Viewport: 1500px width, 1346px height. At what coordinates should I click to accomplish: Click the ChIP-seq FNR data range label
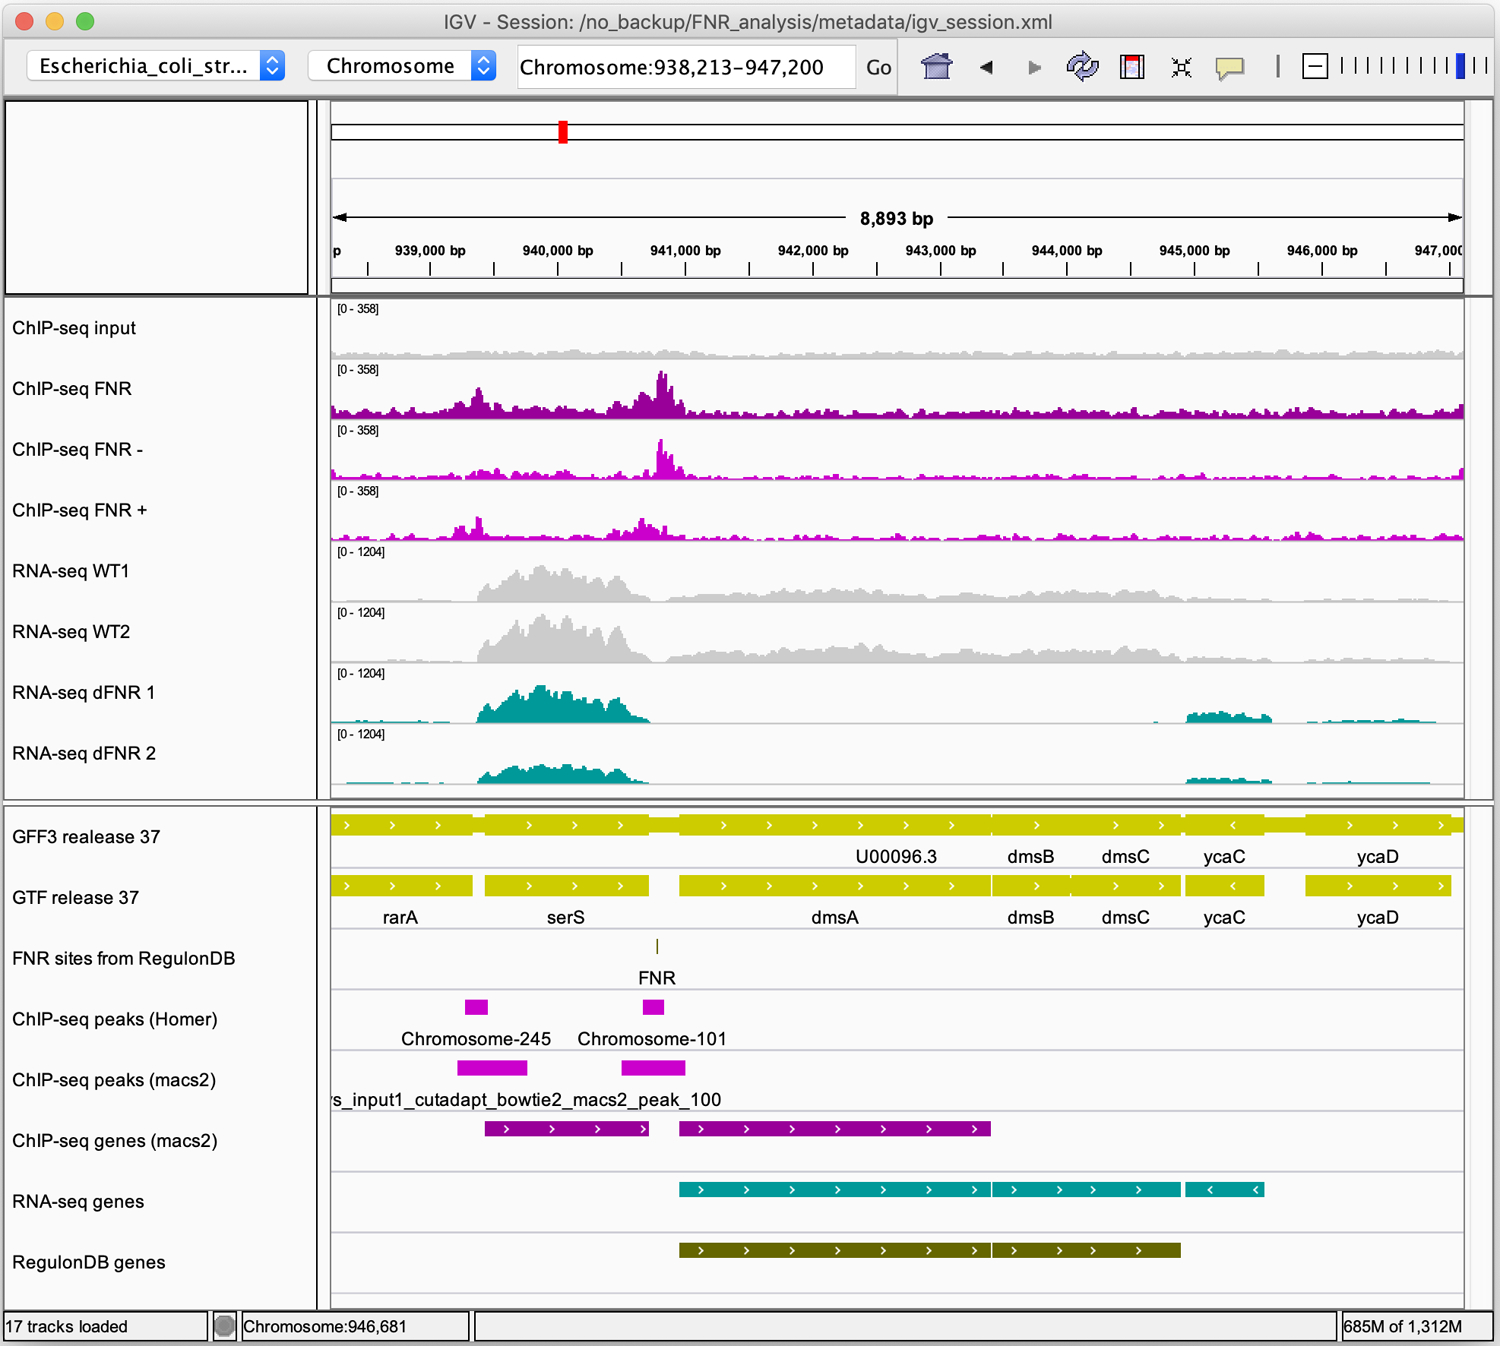(358, 370)
